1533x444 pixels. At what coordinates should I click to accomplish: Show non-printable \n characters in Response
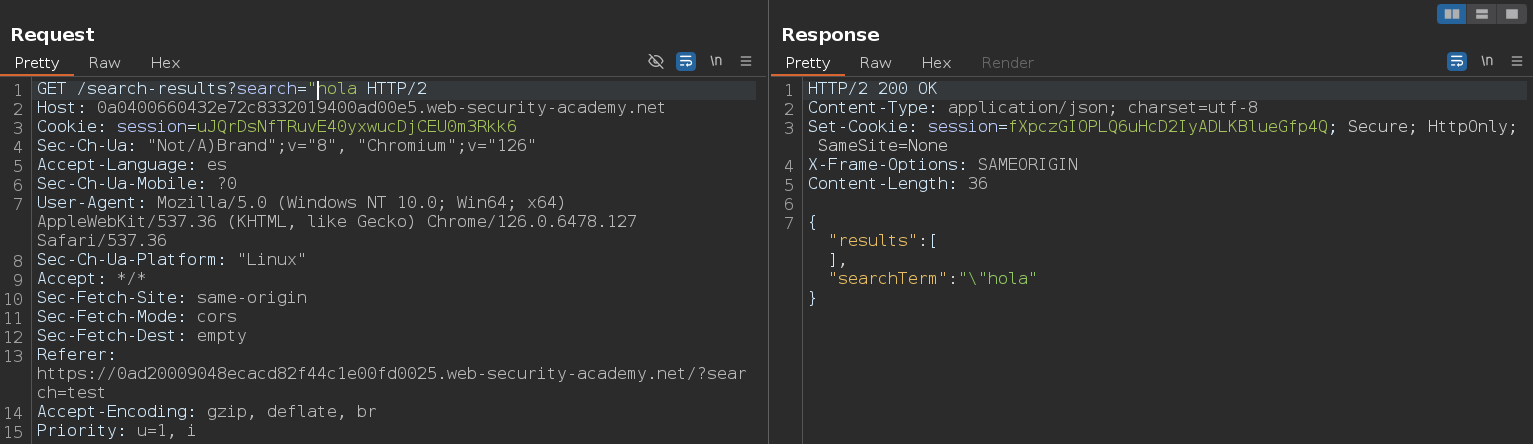[x=1487, y=61]
